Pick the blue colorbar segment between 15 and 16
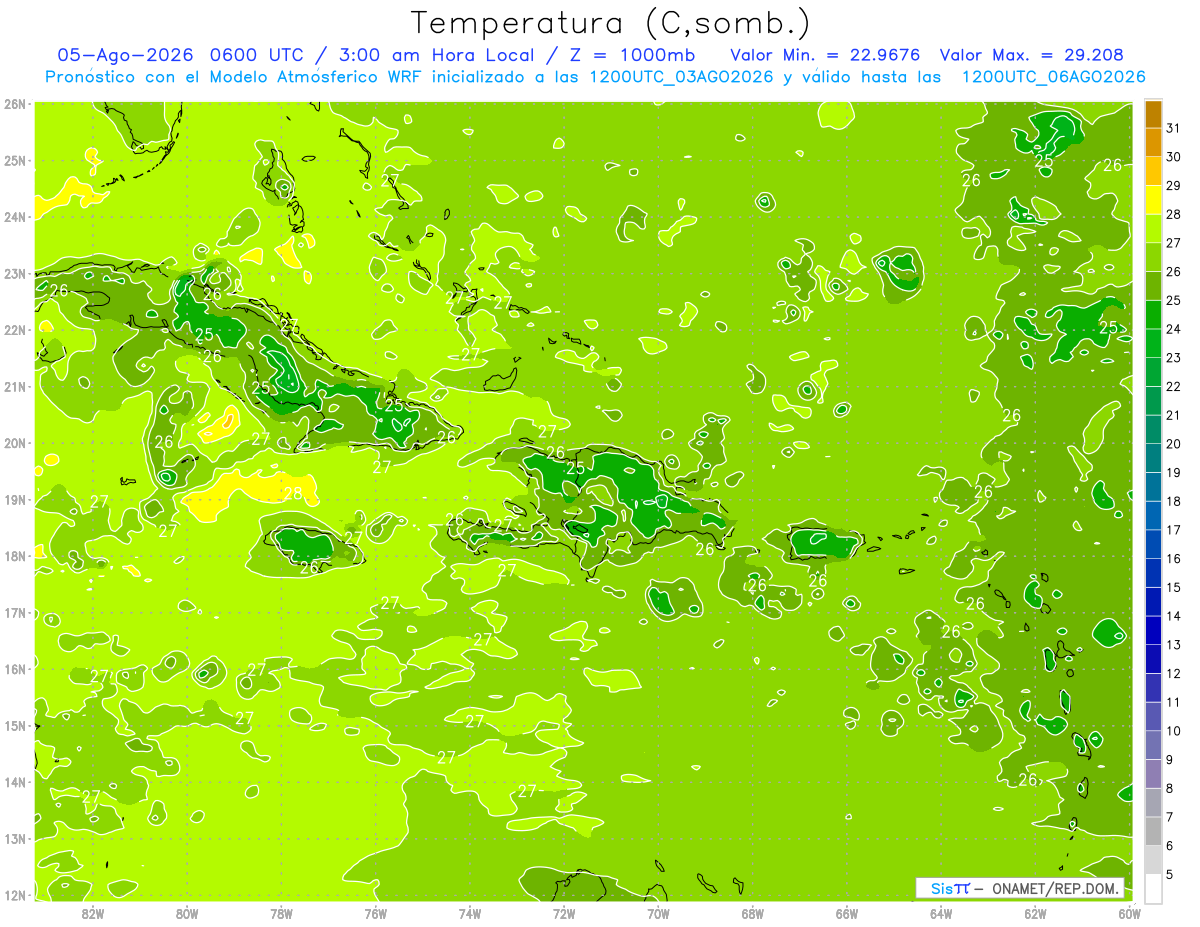1200x927 pixels. [1153, 573]
